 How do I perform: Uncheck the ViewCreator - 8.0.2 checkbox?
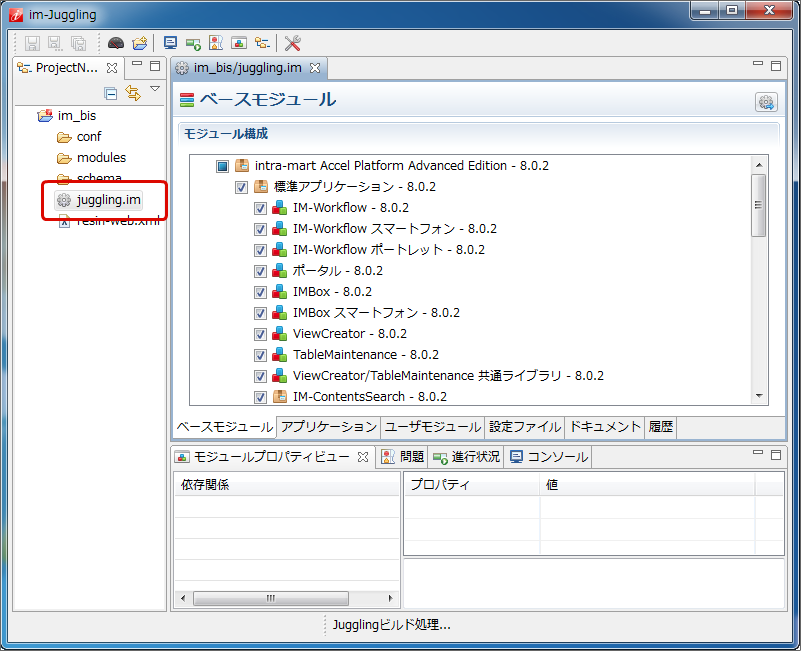[x=260, y=334]
